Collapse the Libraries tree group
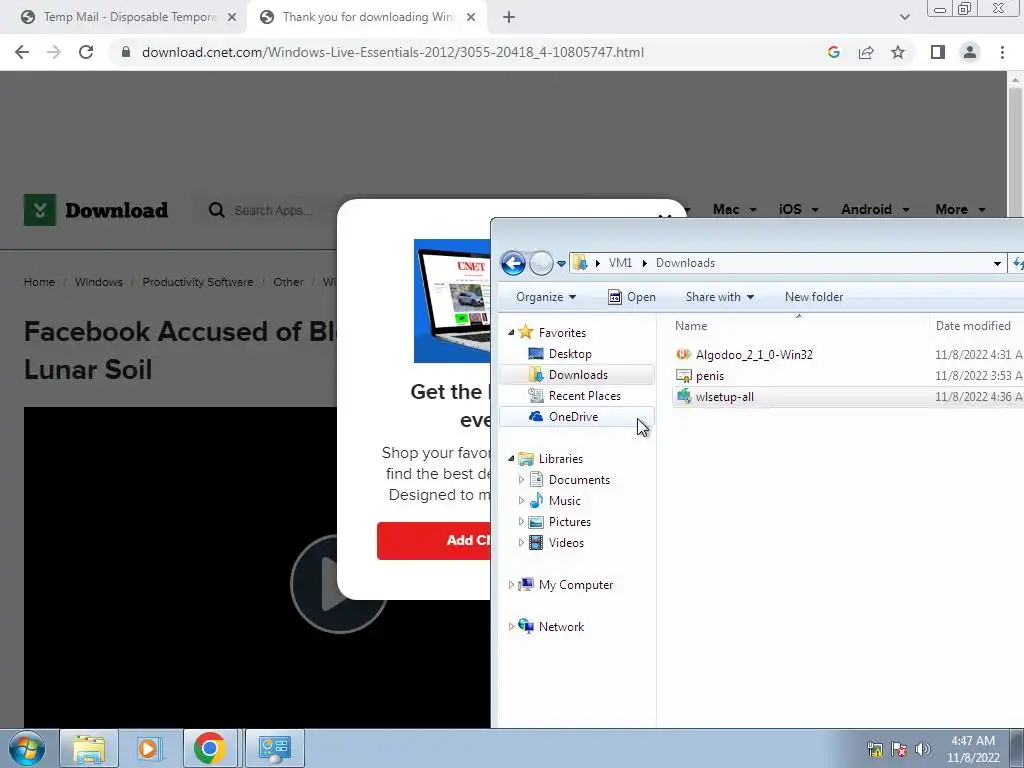 511,458
